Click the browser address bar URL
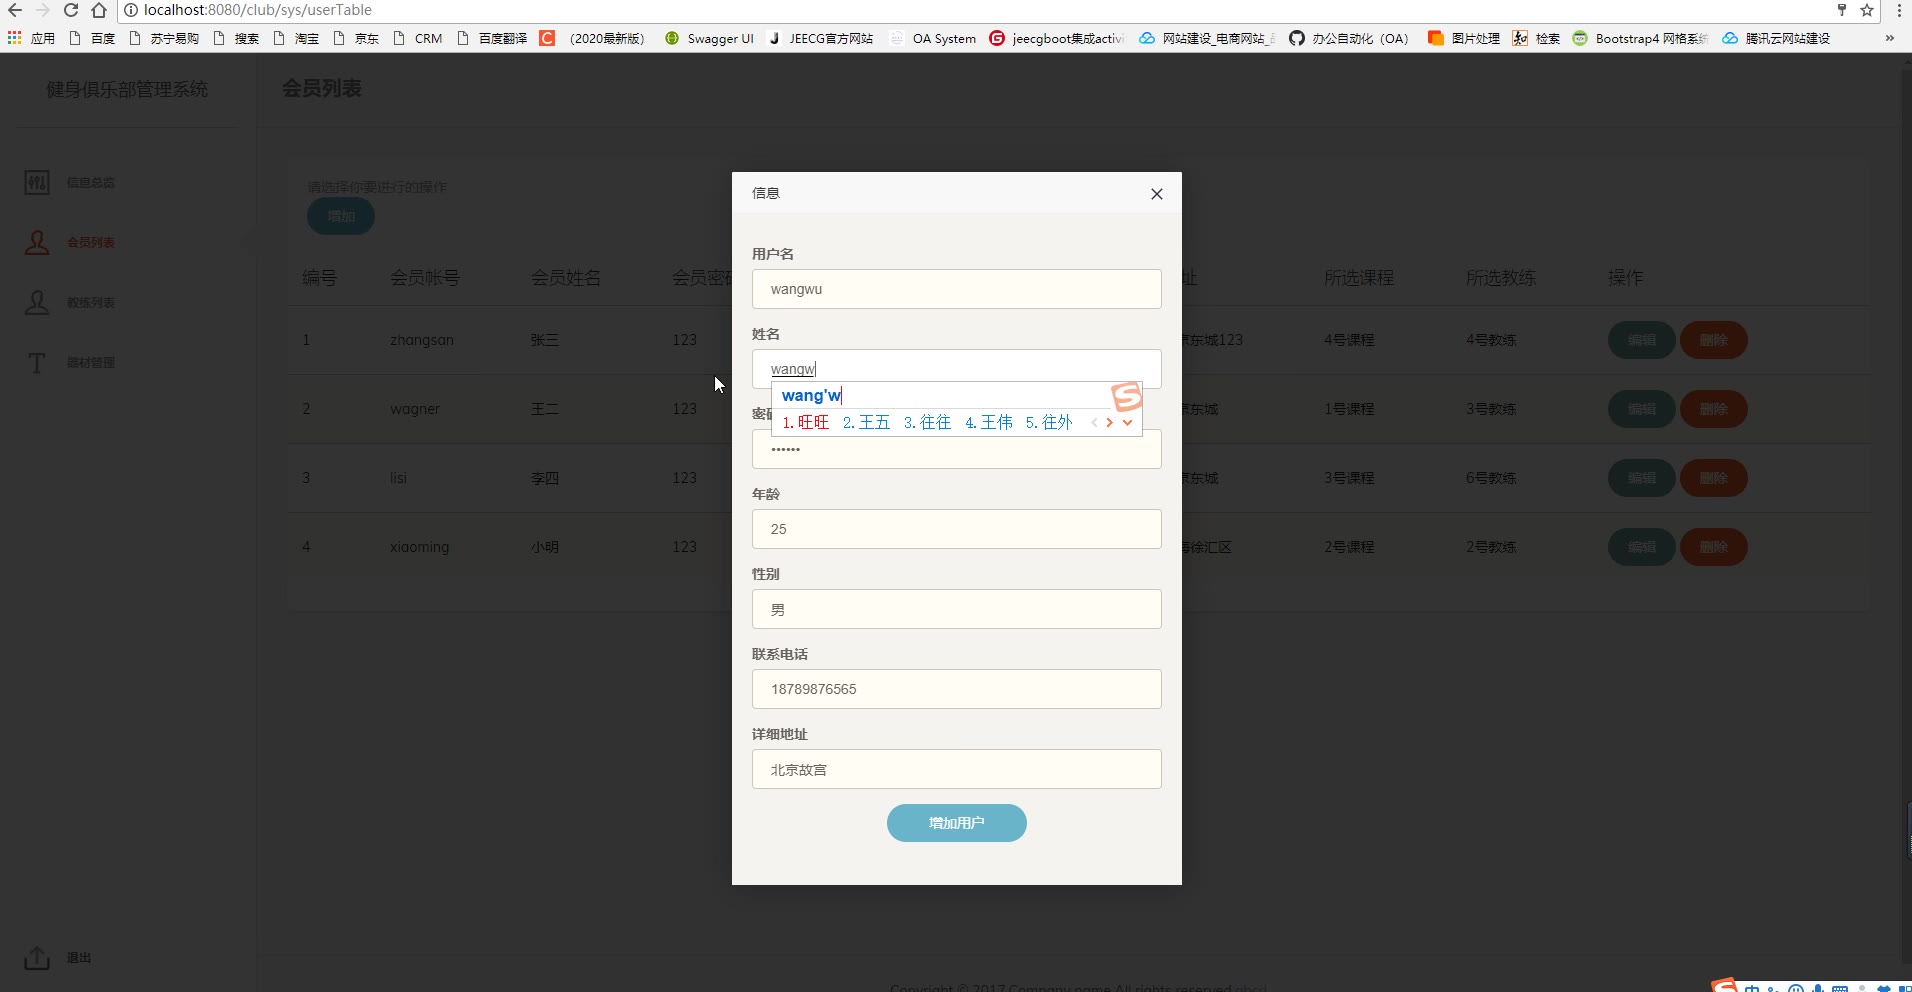The image size is (1912, 992). point(258,10)
